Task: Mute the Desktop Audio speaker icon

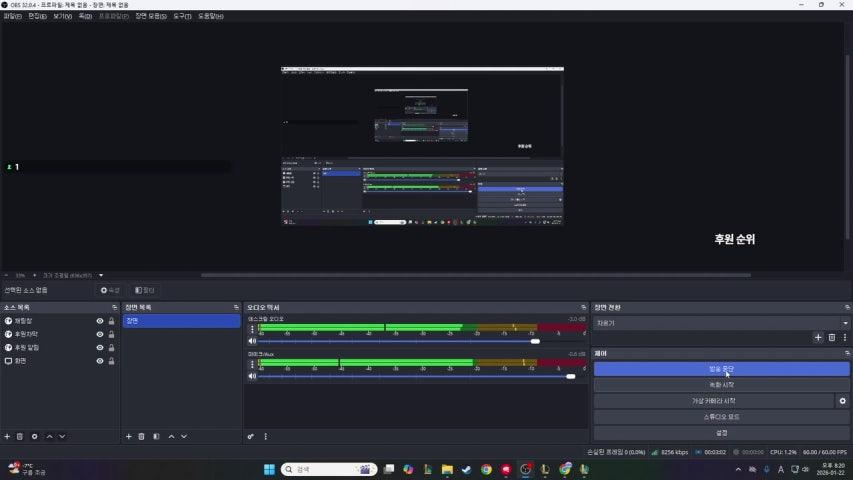Action: pos(252,341)
